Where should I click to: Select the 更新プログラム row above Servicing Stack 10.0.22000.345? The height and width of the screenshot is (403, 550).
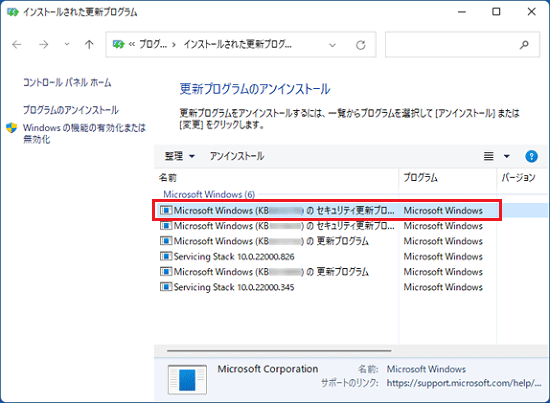[351, 272]
